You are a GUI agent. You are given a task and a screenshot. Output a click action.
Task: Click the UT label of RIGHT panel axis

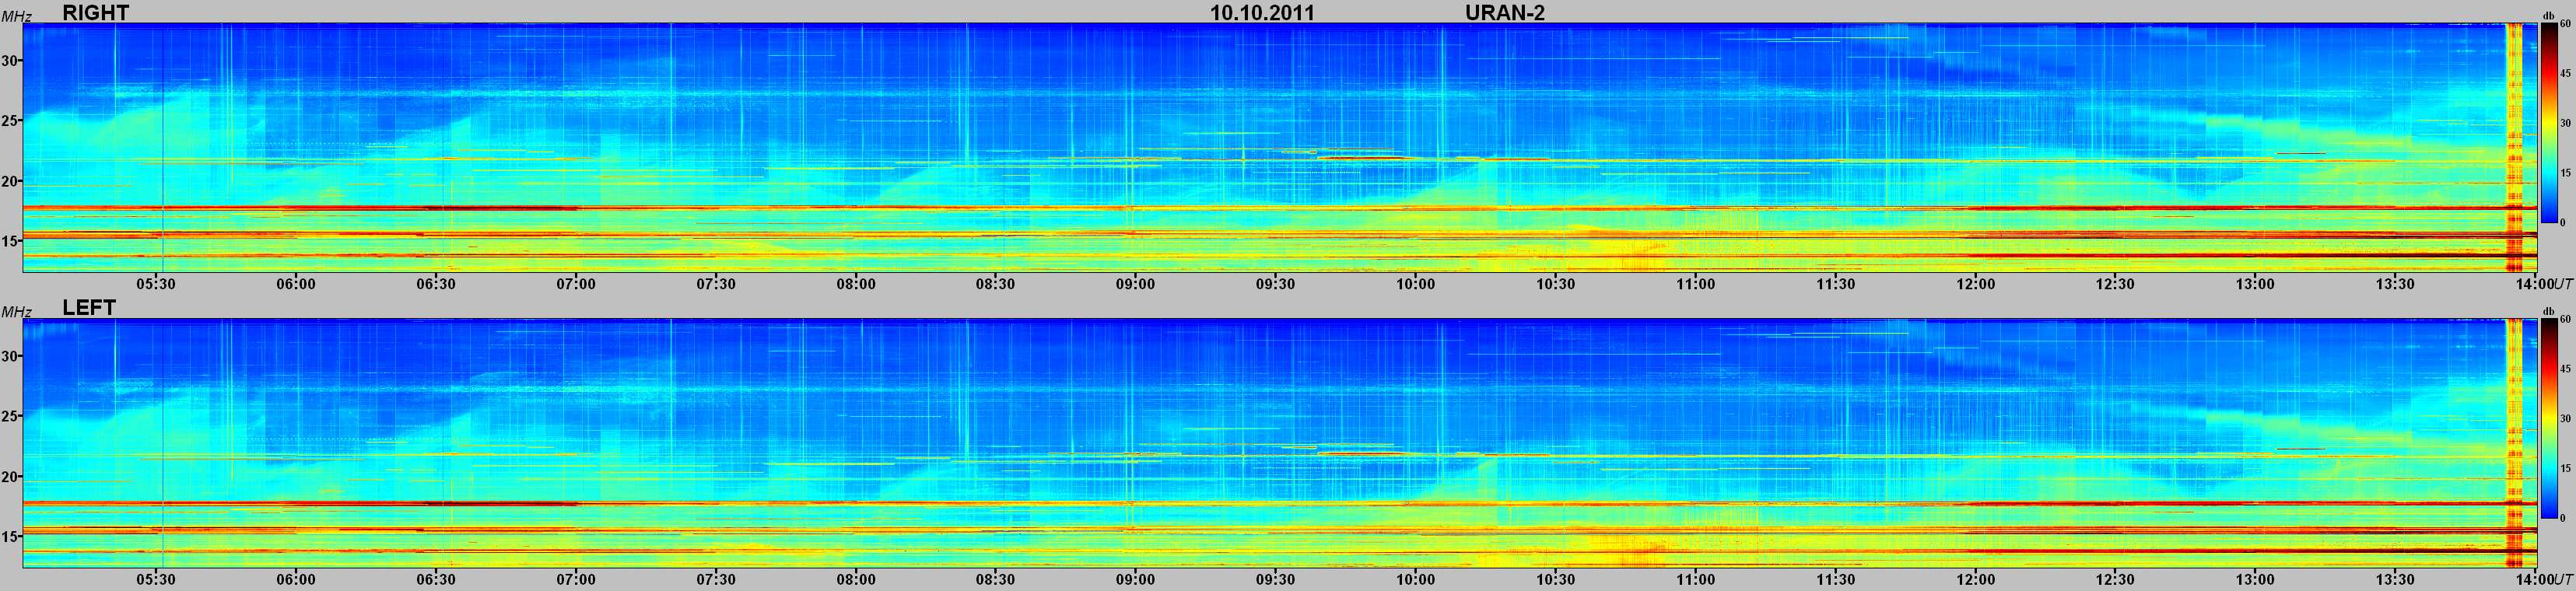tap(2564, 284)
